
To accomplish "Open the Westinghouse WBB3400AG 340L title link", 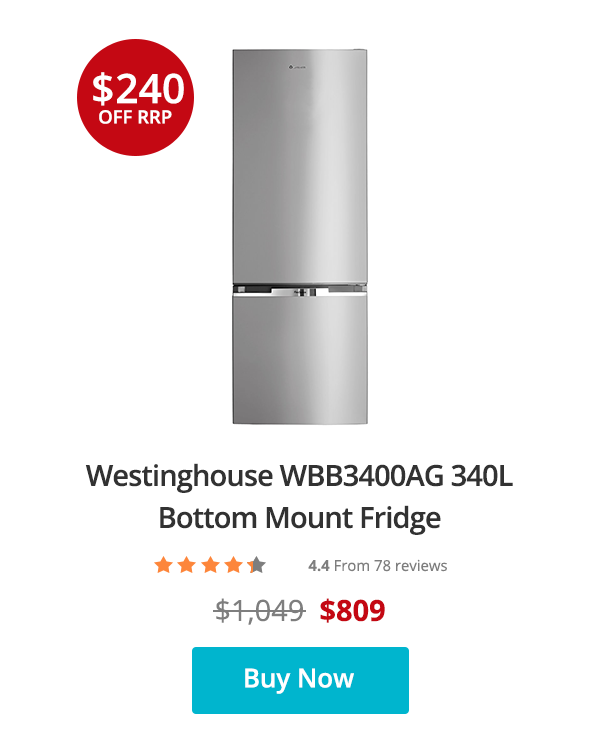I will coord(300,476).
